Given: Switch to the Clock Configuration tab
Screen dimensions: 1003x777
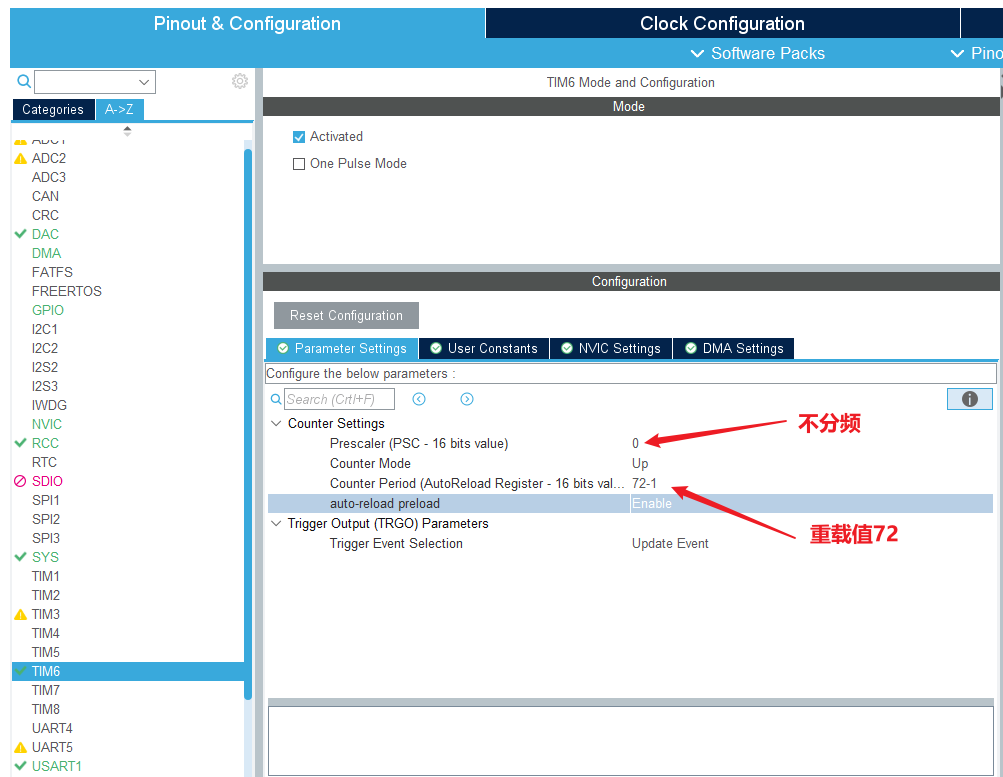Looking at the screenshot, I should (722, 23).
